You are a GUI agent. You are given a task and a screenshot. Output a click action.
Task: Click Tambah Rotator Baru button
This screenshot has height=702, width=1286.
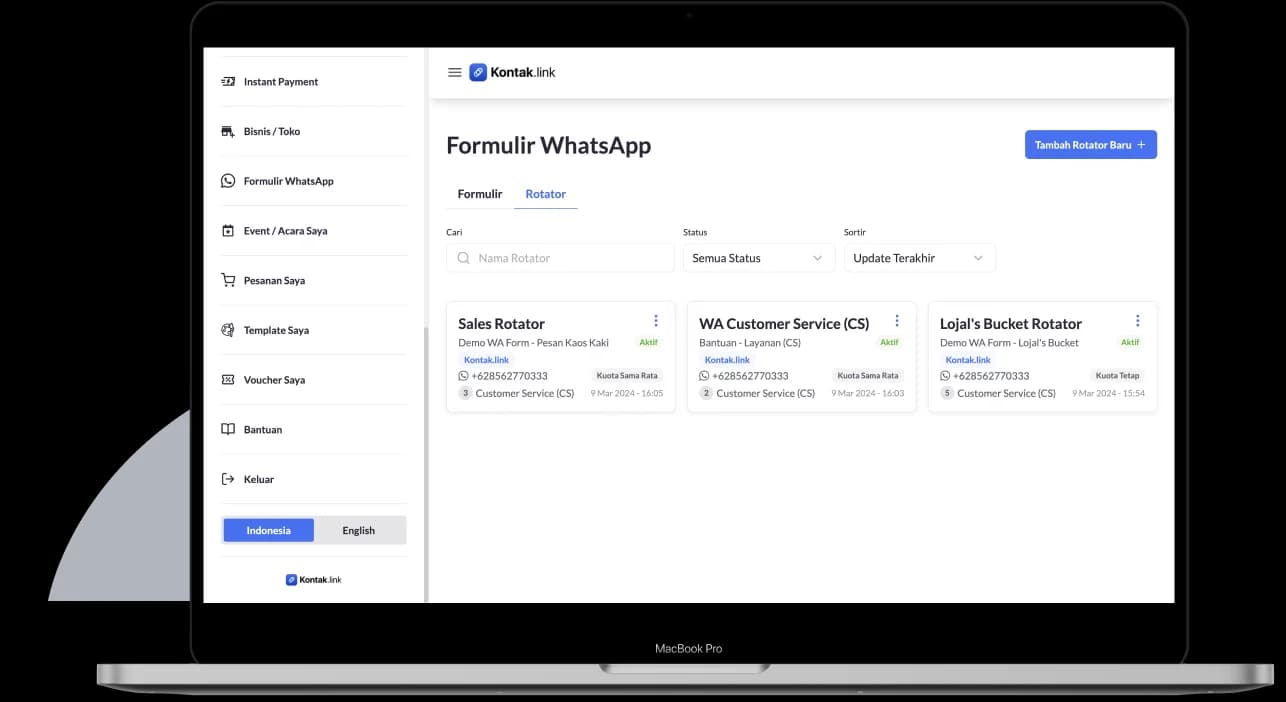1091,145
